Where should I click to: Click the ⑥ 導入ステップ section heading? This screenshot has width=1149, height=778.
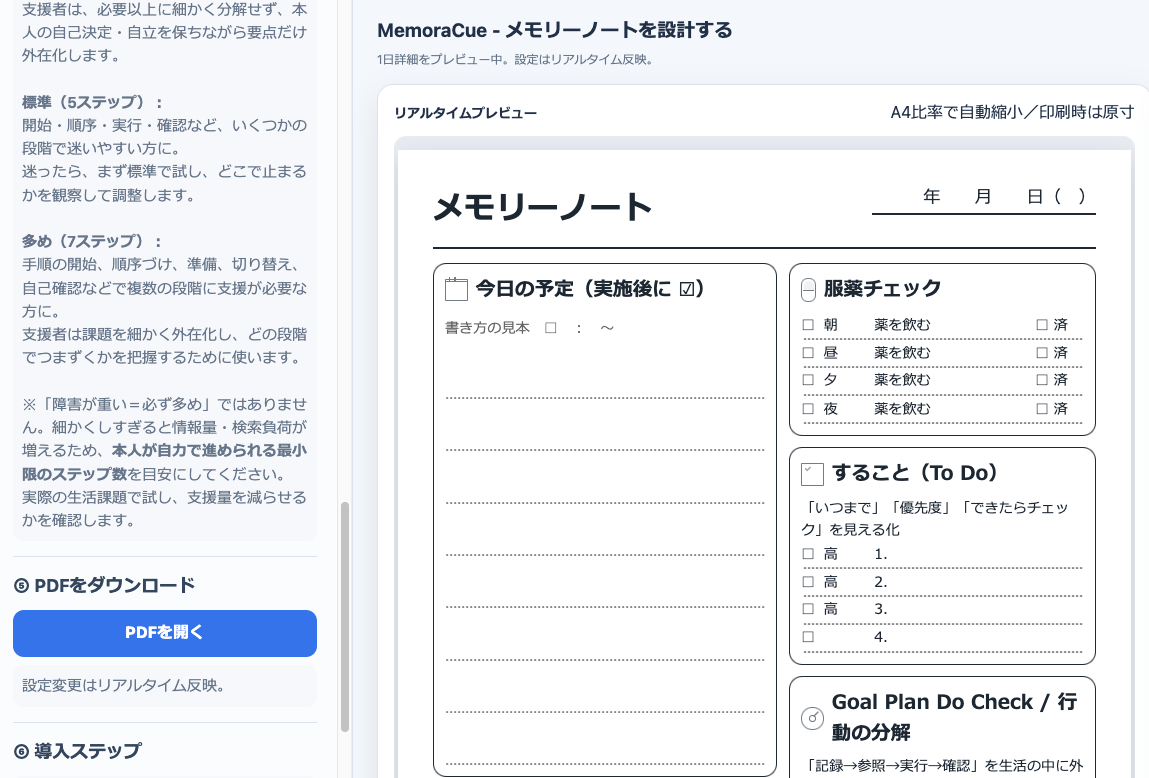tap(78, 751)
